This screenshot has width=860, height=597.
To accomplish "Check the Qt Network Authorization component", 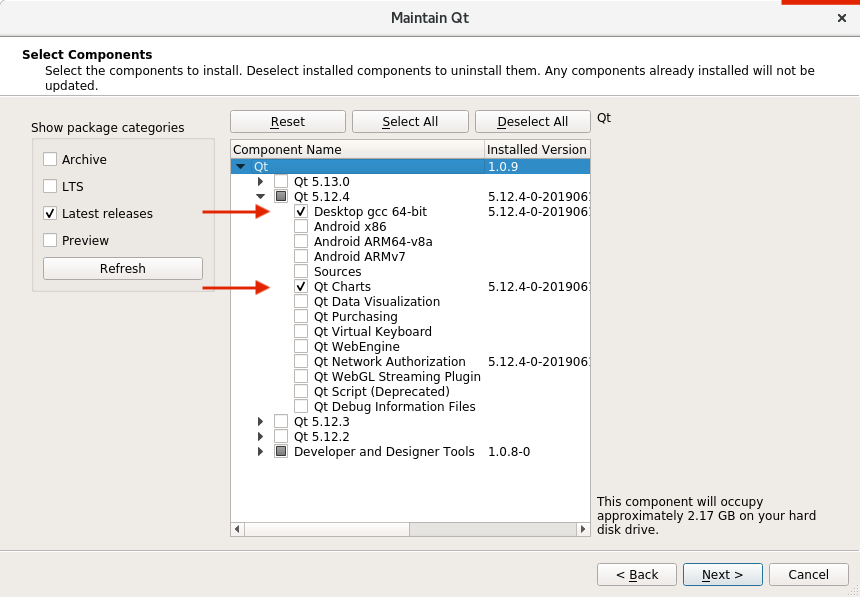I will (x=301, y=361).
